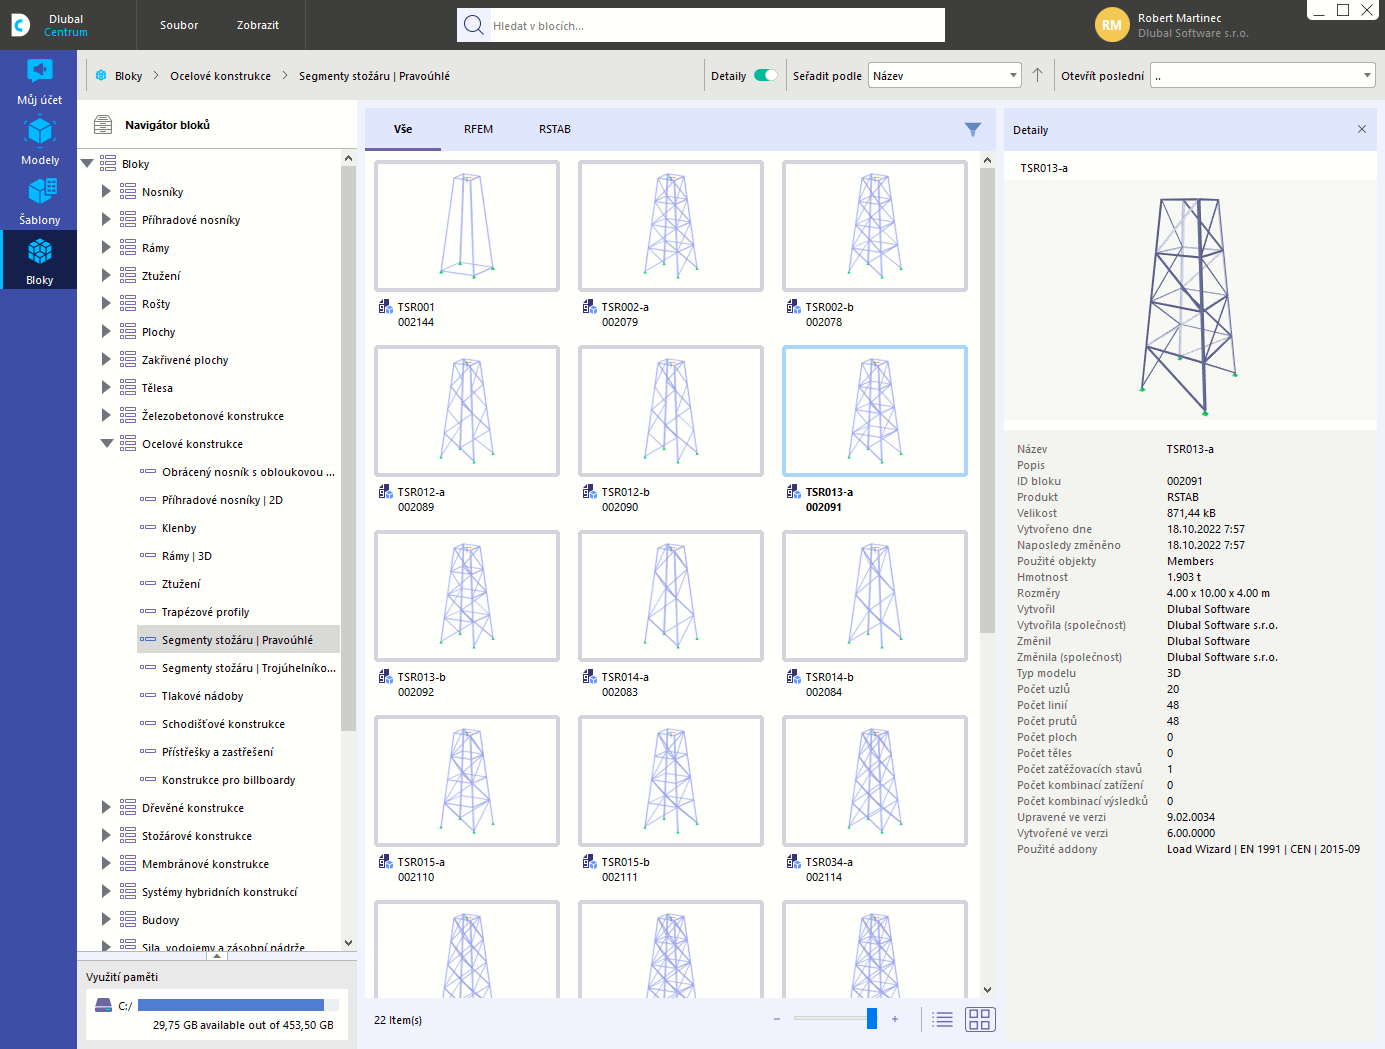Select Segmenty stožáru | Trojúhelníko... tree item
Image resolution: width=1385 pixels, height=1049 pixels.
click(x=238, y=667)
